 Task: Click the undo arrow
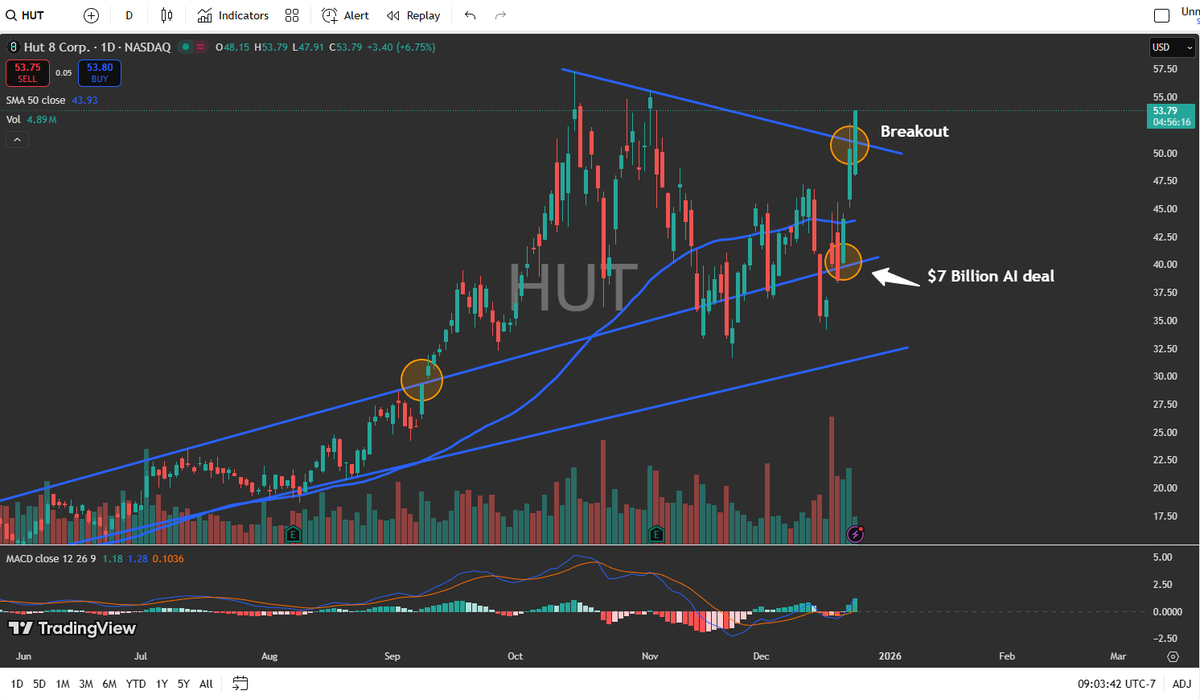471,15
